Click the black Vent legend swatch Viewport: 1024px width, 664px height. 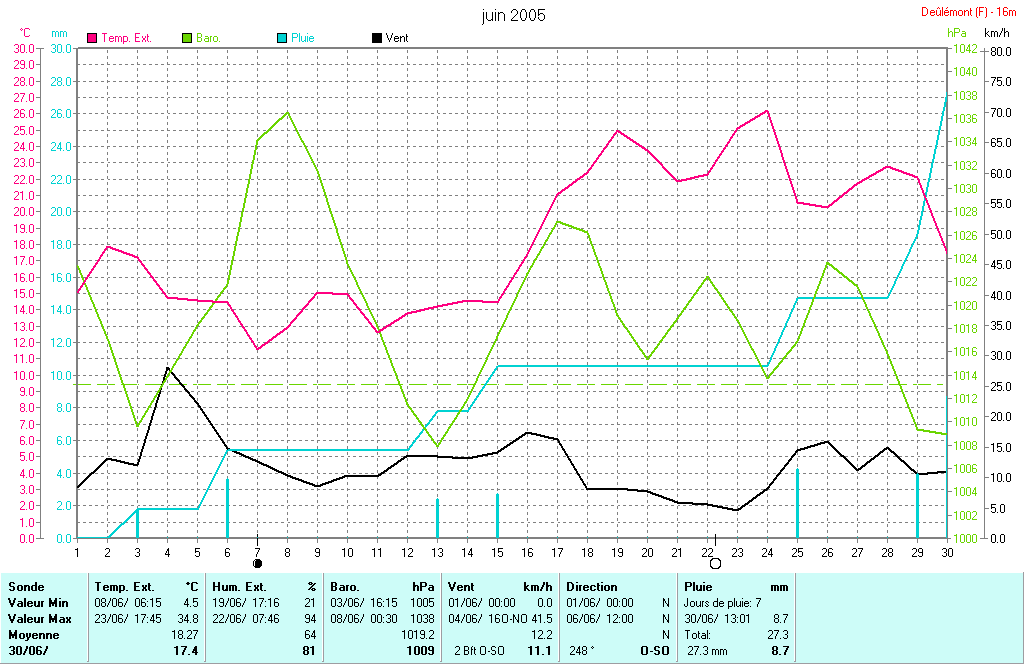click(377, 38)
